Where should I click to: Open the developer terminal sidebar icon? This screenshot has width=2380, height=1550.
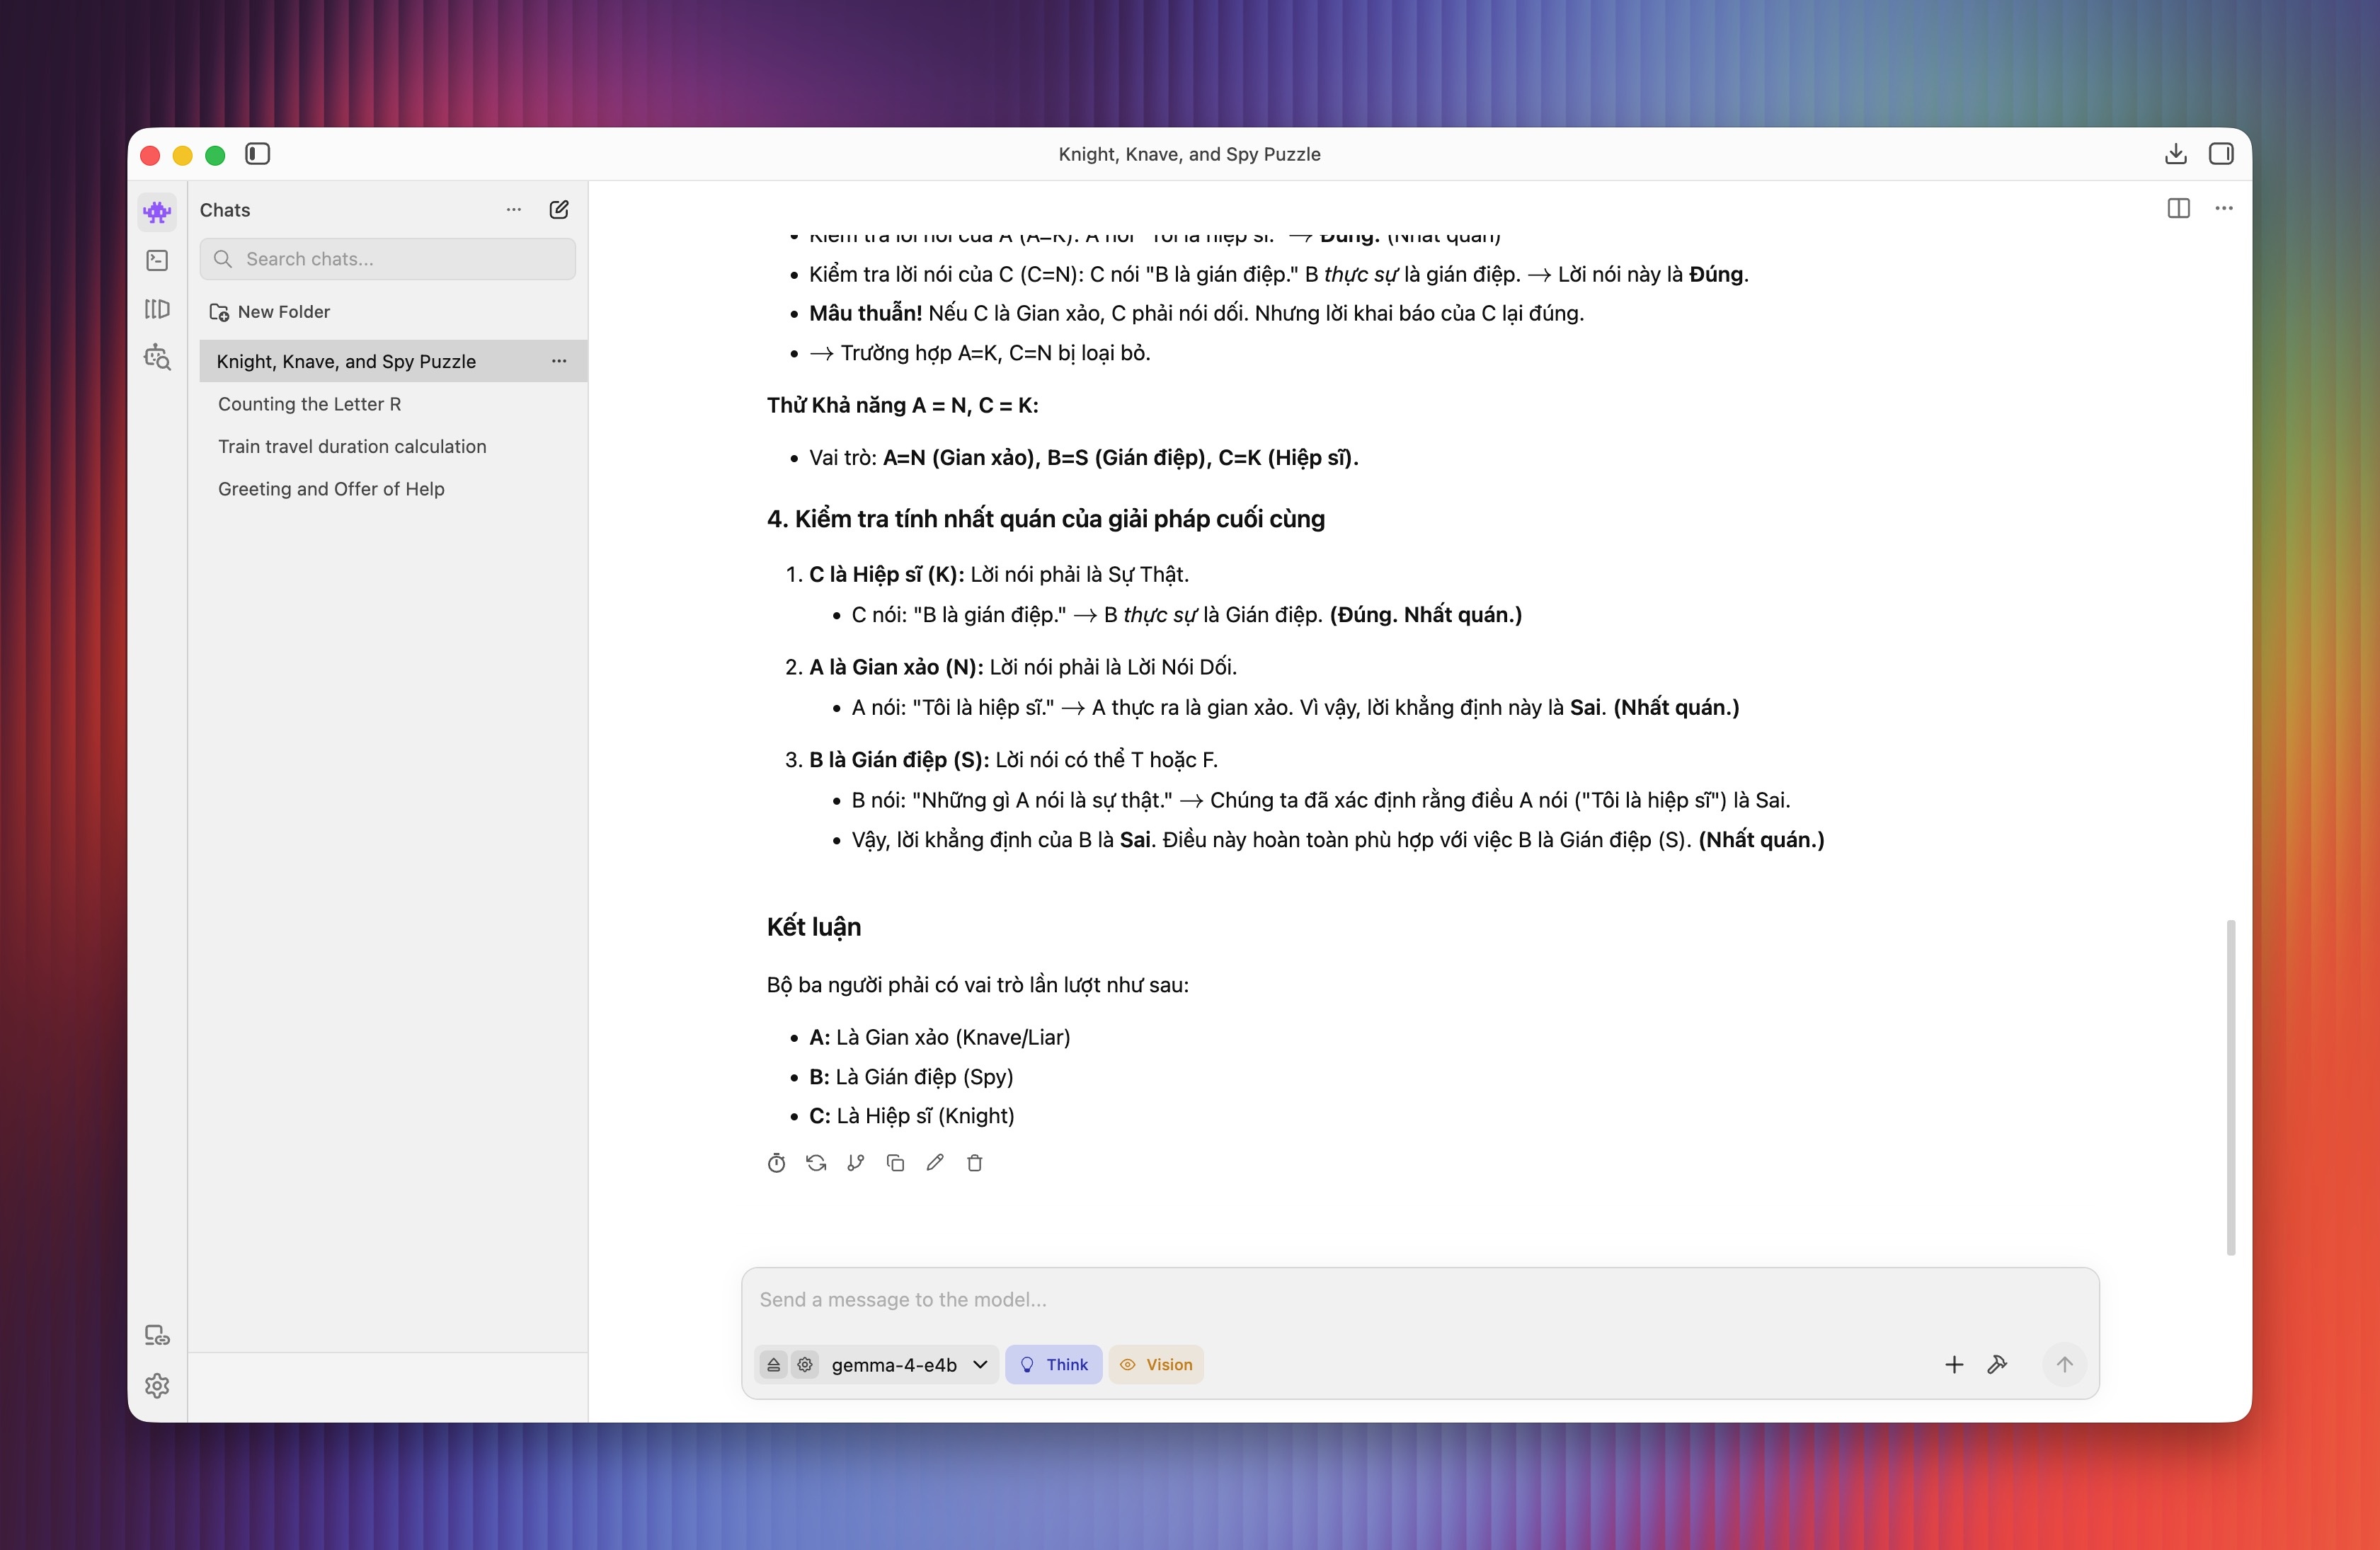157,260
